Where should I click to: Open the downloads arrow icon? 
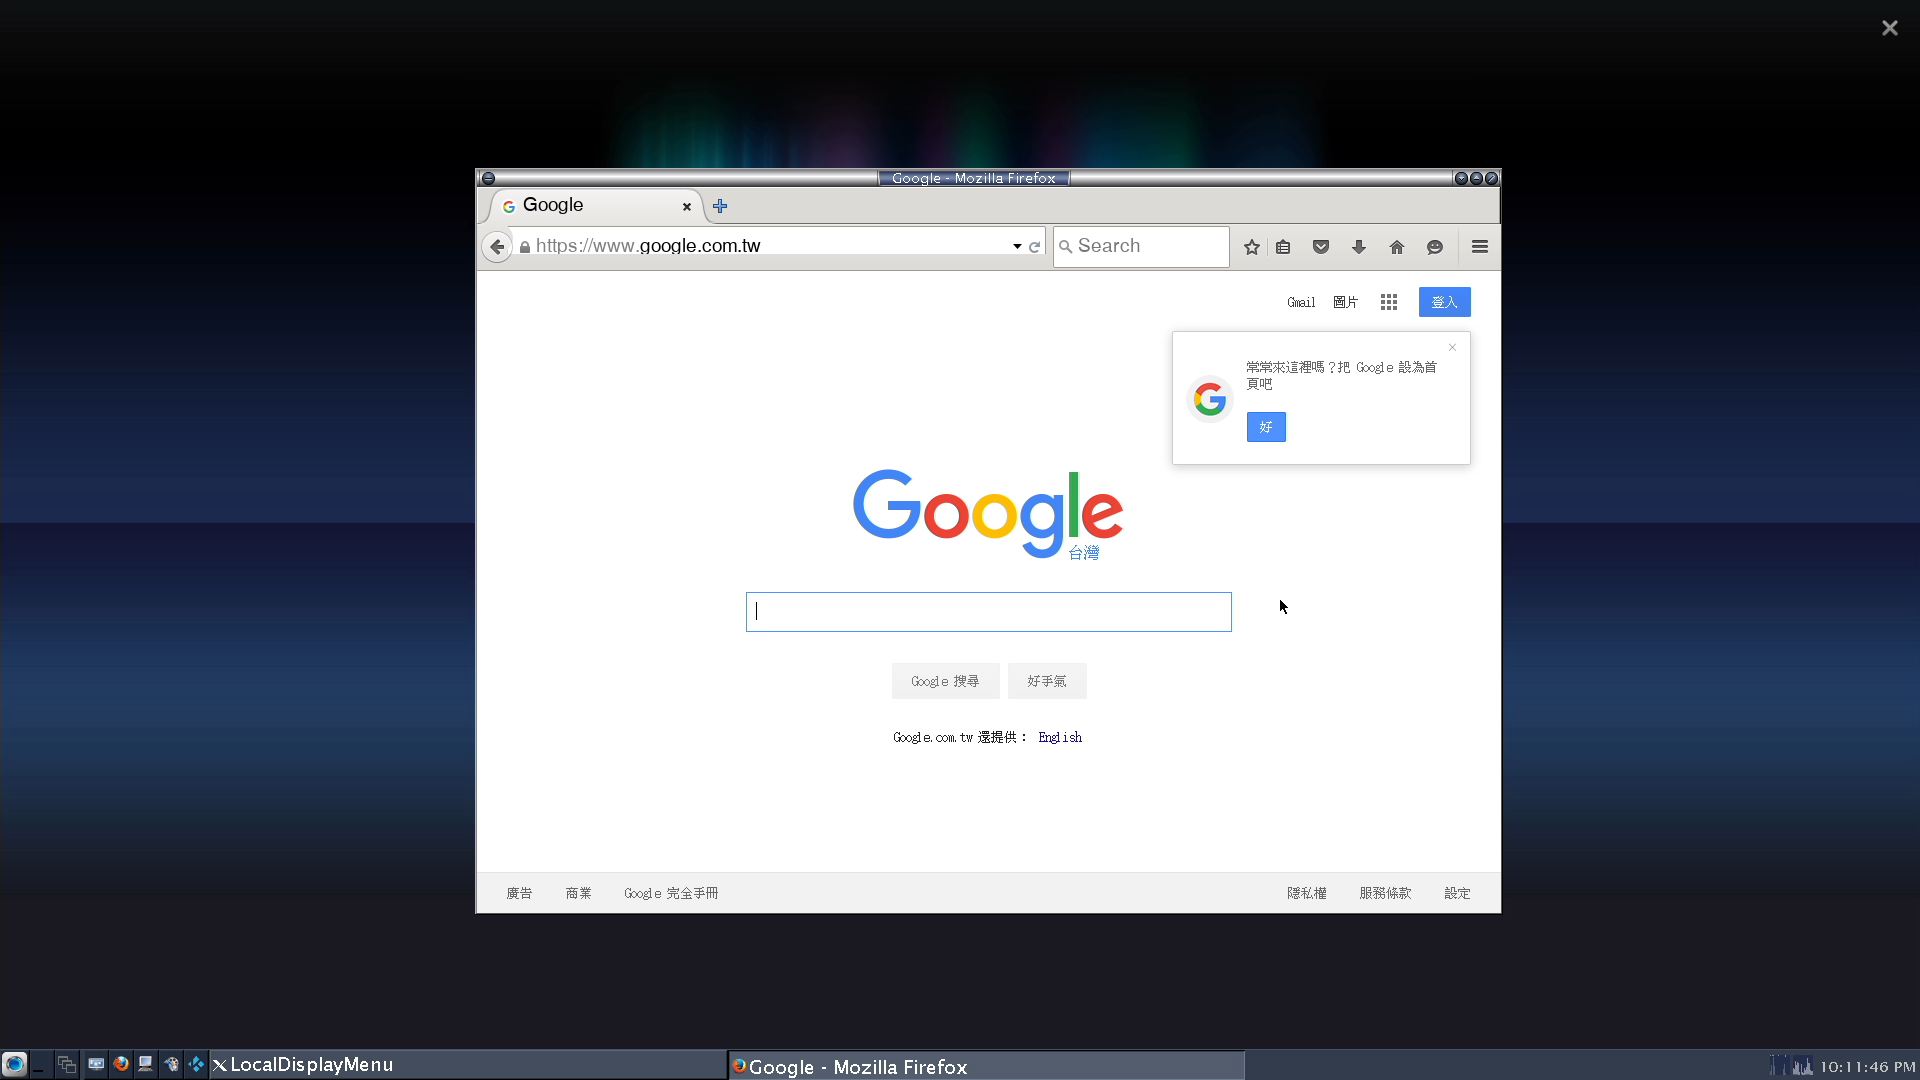(x=1359, y=247)
